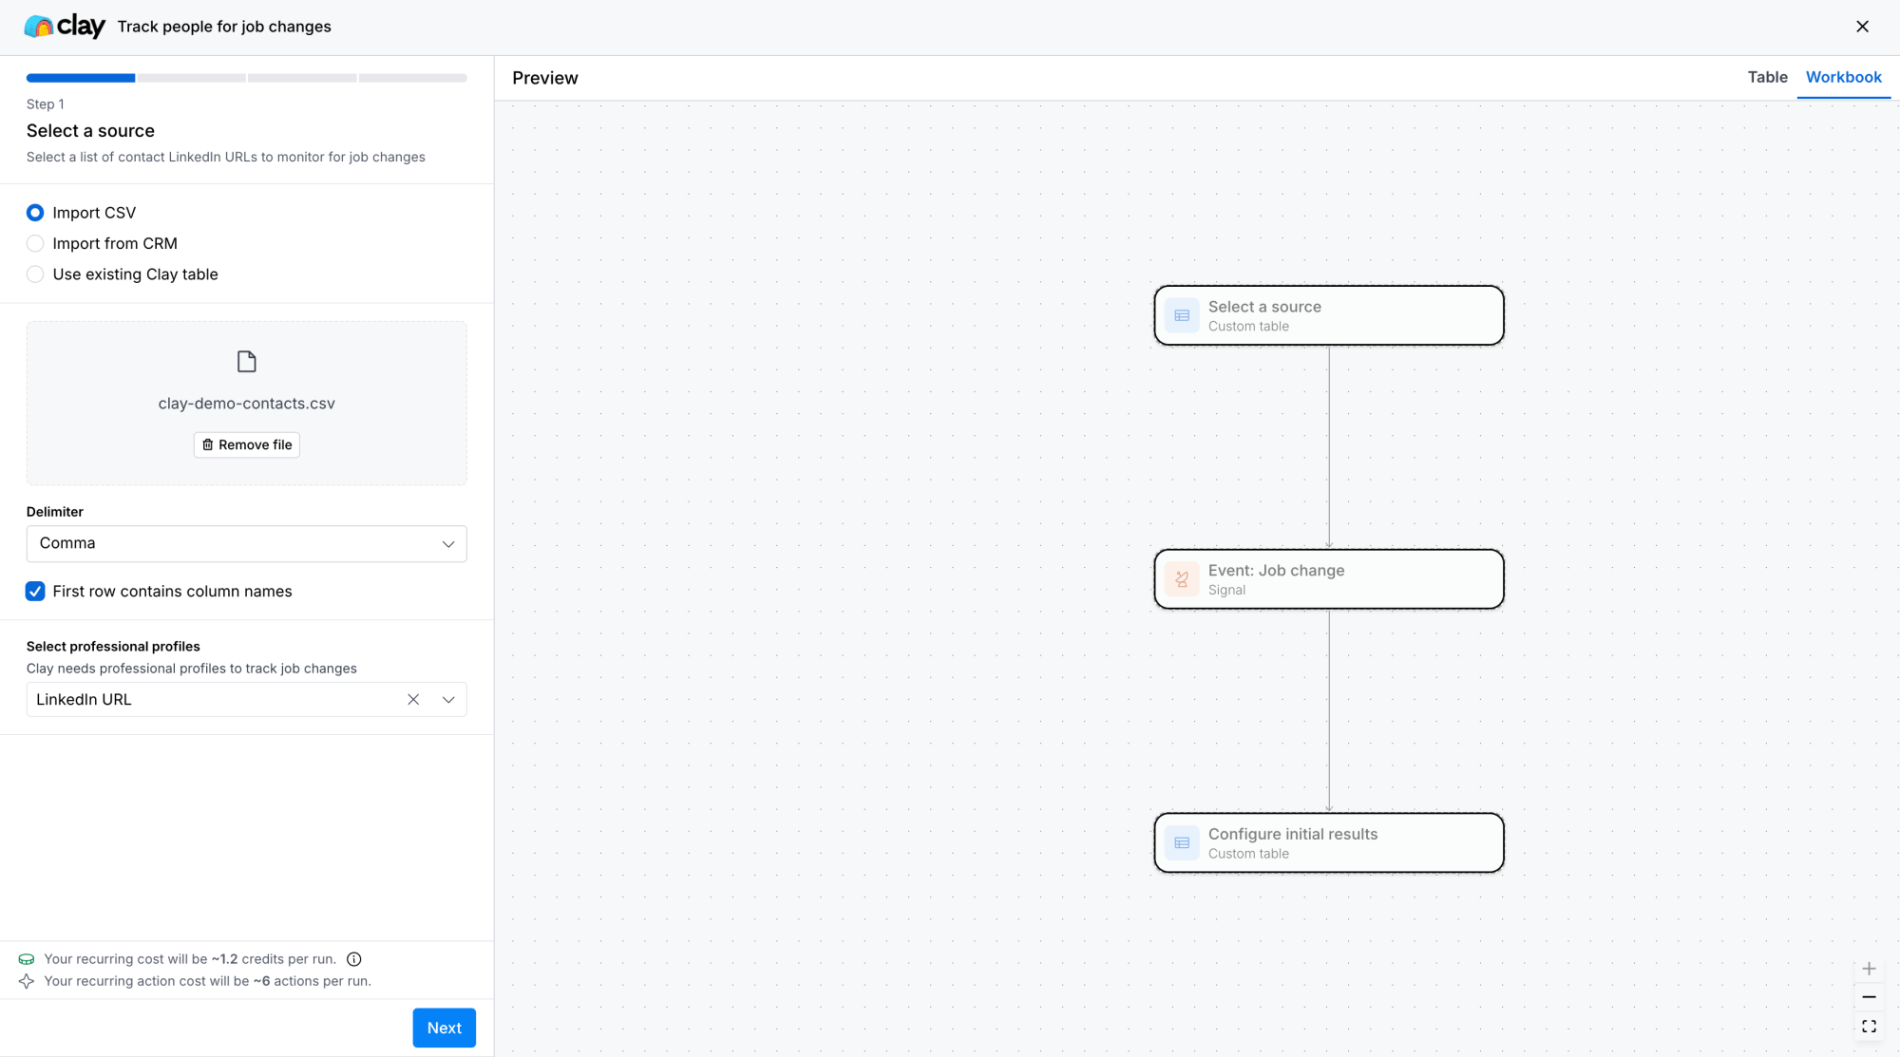The height and width of the screenshot is (1057, 1900).
Task: Switch to the Workbook preview tab
Action: tap(1843, 77)
